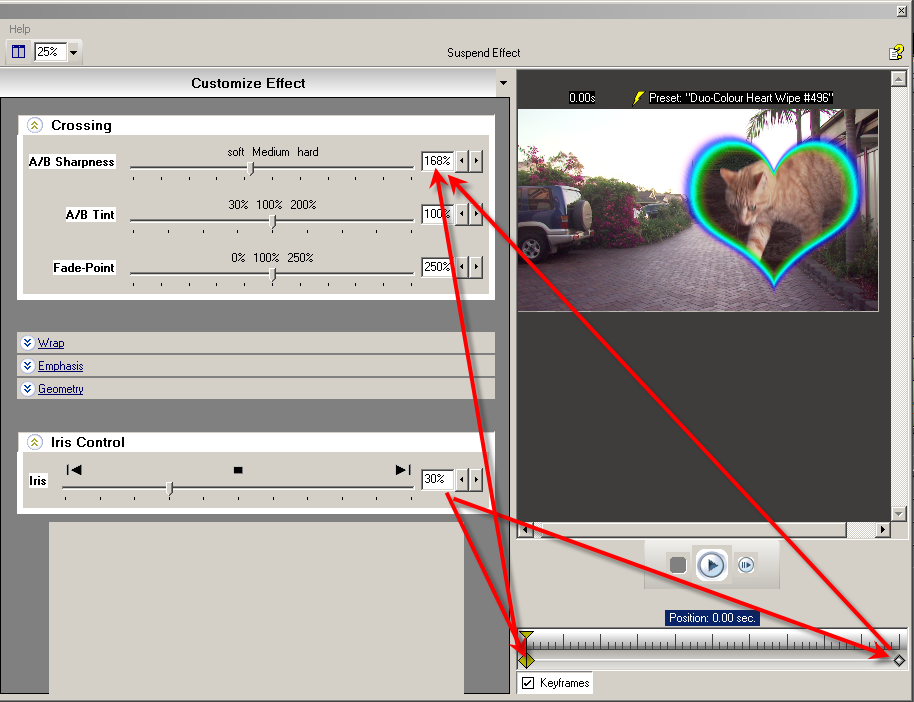The image size is (914, 702).
Task: Expand the Wrap section
Action: [x=51, y=343]
